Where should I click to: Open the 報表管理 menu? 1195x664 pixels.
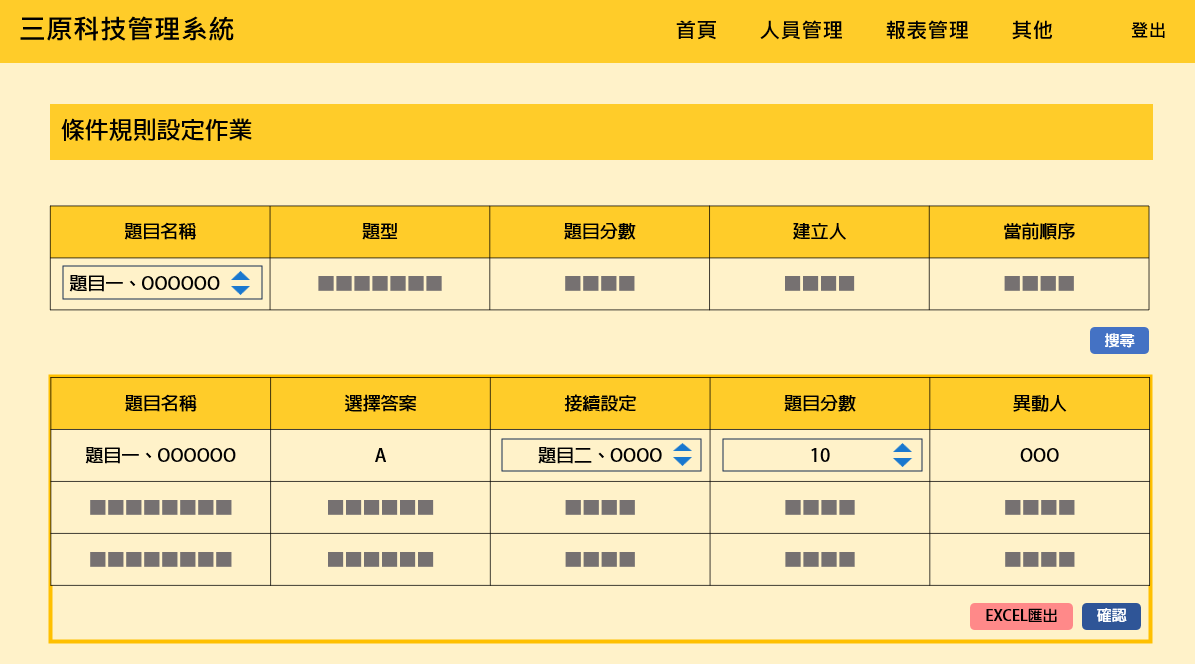(x=926, y=30)
